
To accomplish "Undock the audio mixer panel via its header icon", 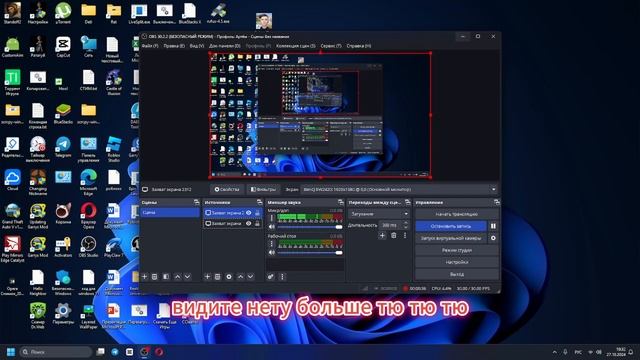I will (341, 202).
